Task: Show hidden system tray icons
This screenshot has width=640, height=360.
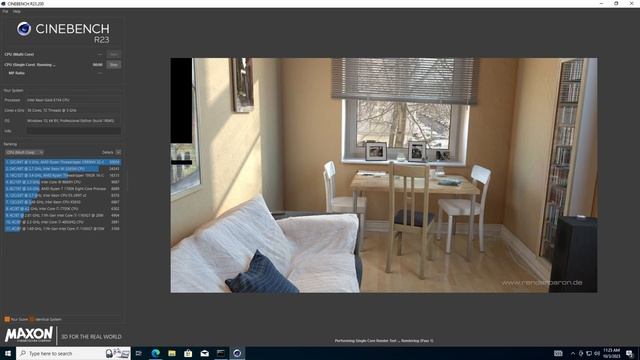Action: pyautogui.click(x=573, y=353)
